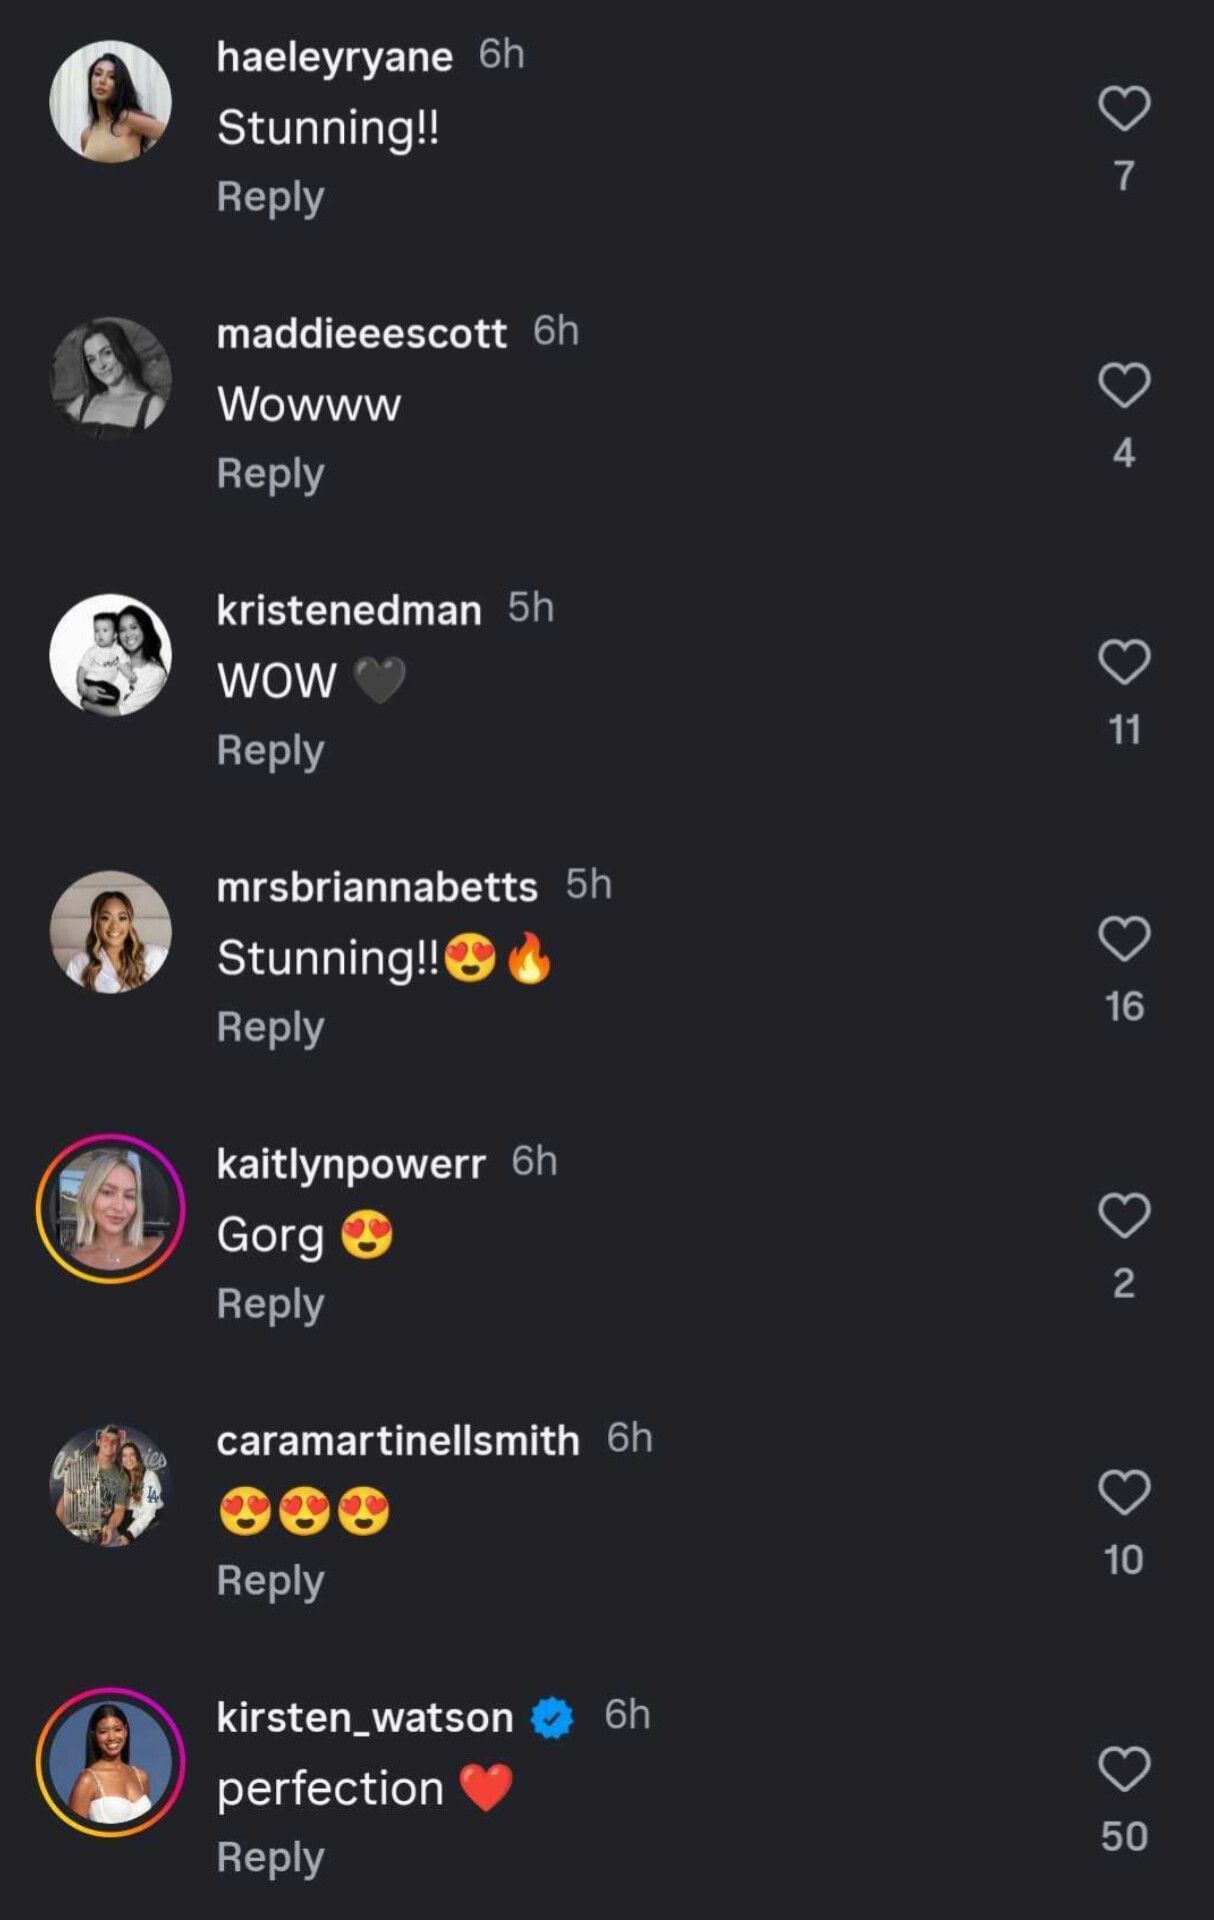Viewport: 1214px width, 1920px height.
Task: Reply to kirsten_watson's comment
Action: click(270, 1858)
